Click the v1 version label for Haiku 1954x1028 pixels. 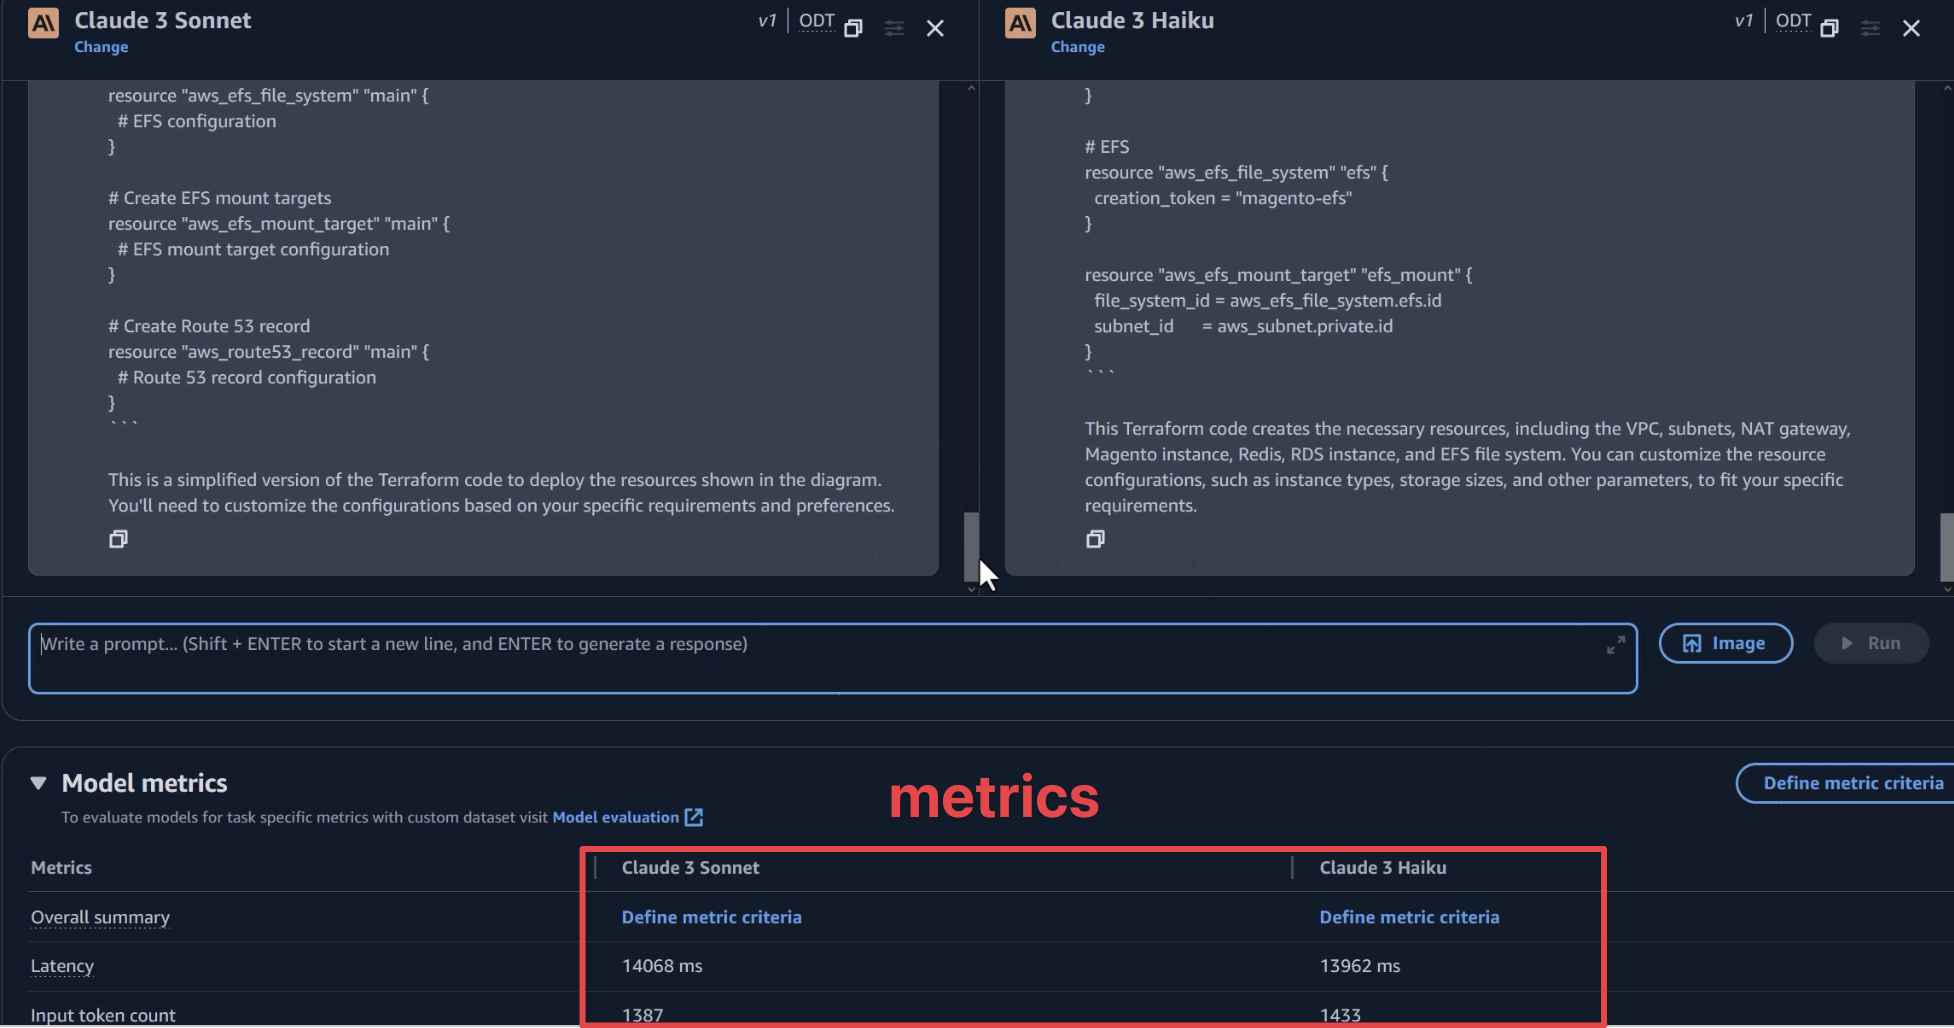pos(1744,21)
